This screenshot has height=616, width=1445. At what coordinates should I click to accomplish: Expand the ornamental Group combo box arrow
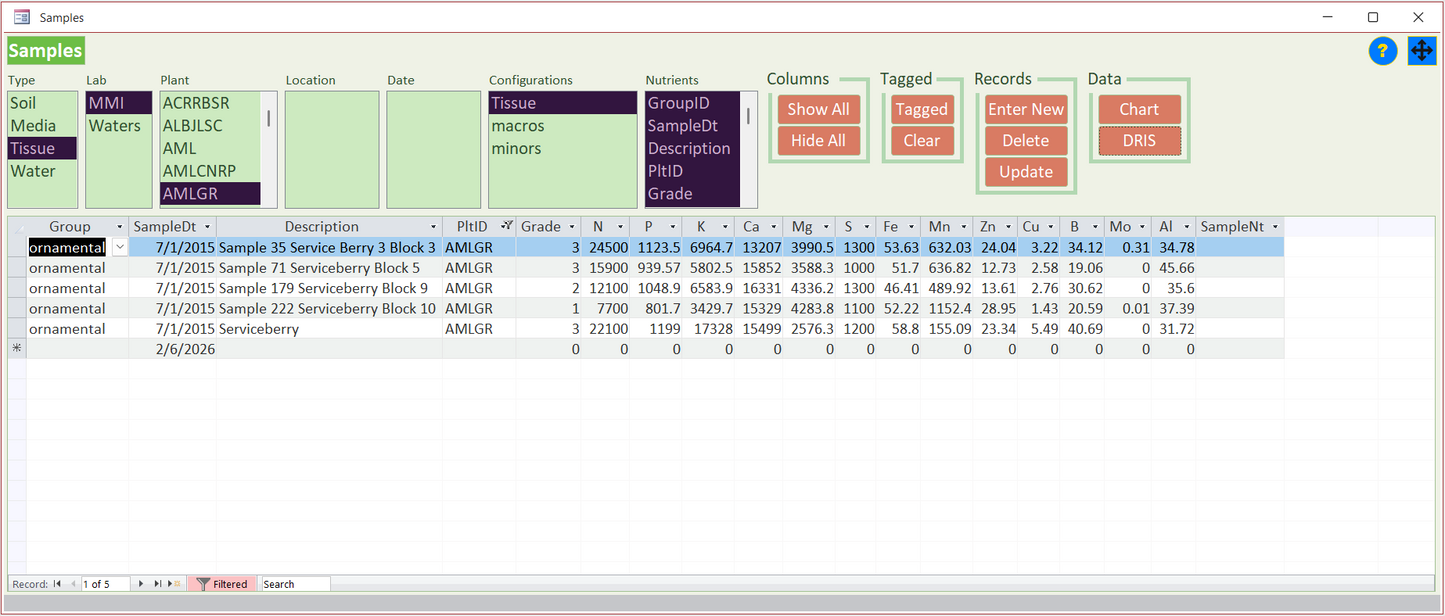(120, 247)
